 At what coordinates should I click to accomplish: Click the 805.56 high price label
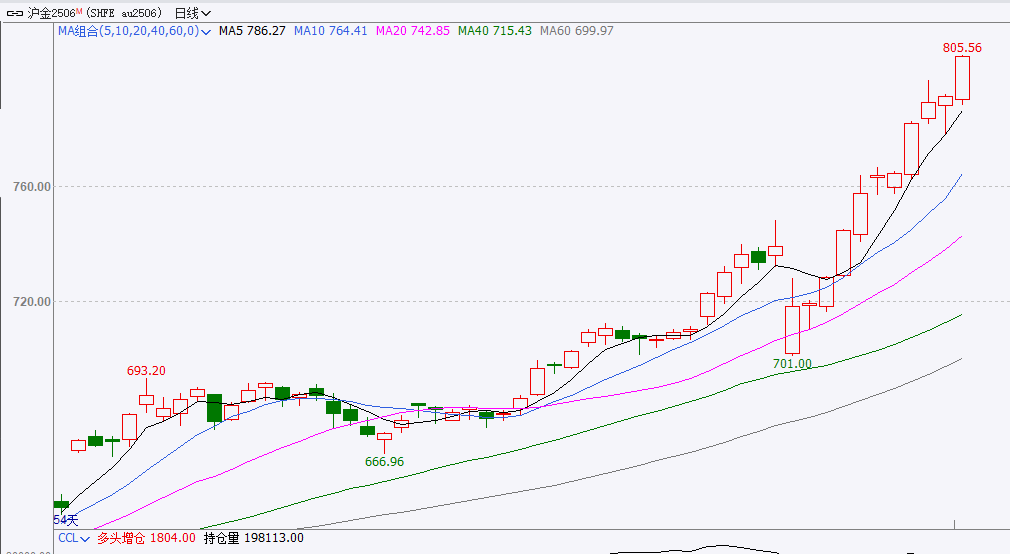[x=962, y=48]
